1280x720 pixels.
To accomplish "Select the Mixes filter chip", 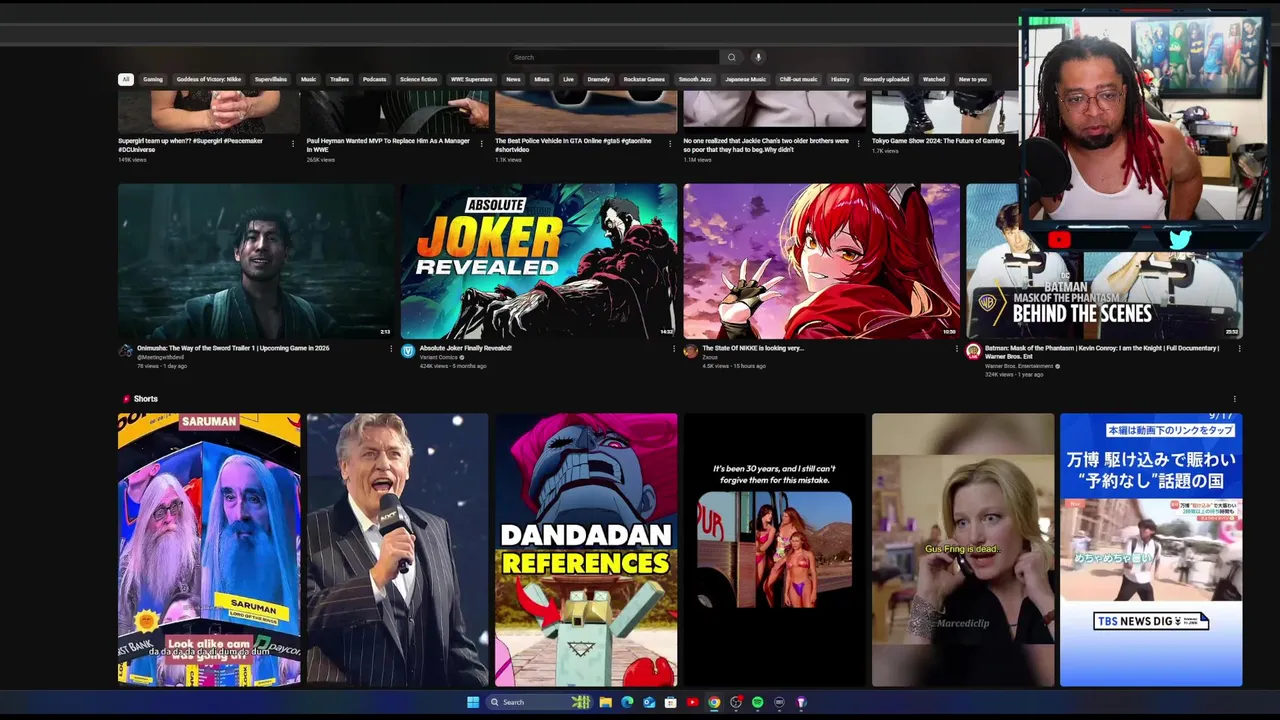I will coord(542,79).
